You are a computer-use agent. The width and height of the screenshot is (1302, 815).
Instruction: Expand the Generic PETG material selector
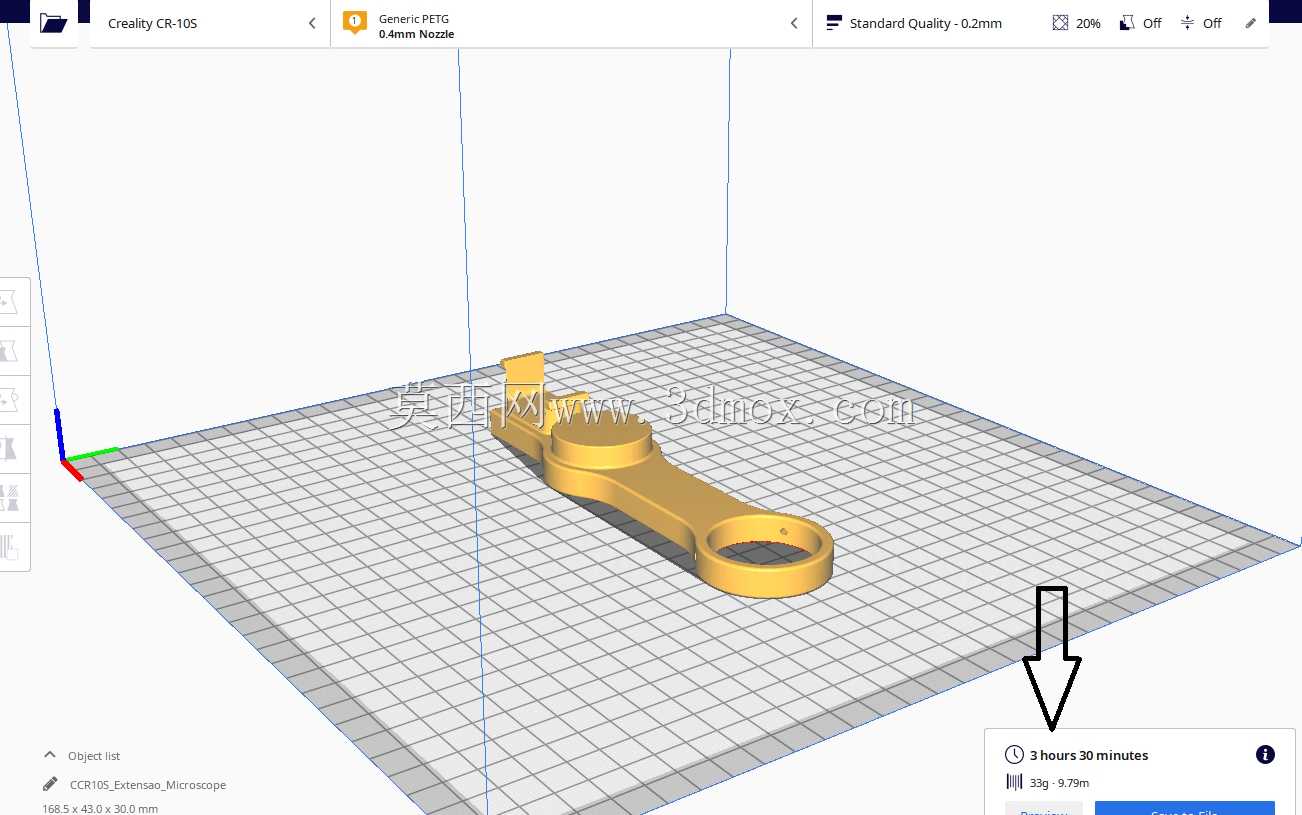click(571, 23)
